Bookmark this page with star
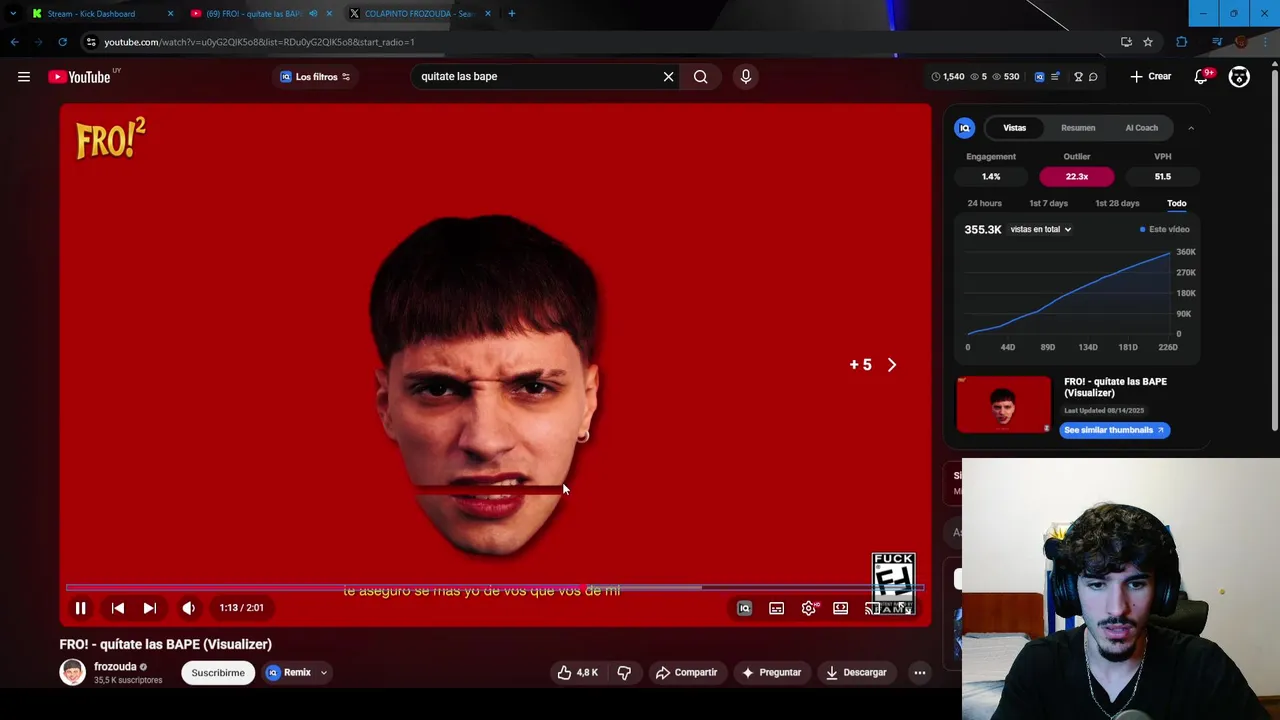Image resolution: width=1280 pixels, height=720 pixels. pyautogui.click(x=1148, y=42)
